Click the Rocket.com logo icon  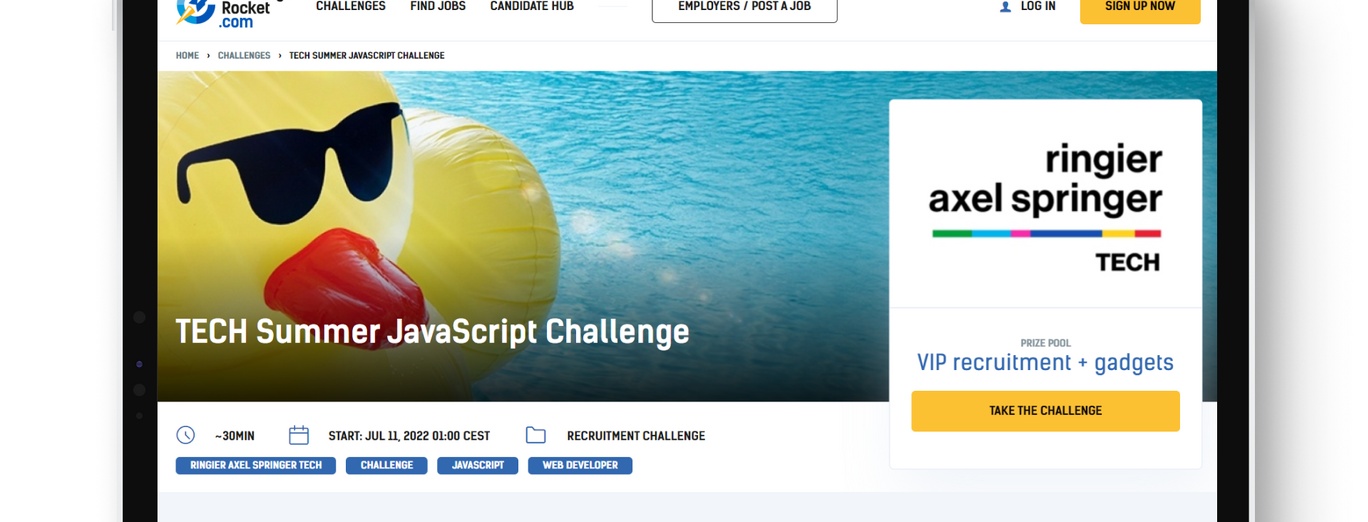coord(195,10)
